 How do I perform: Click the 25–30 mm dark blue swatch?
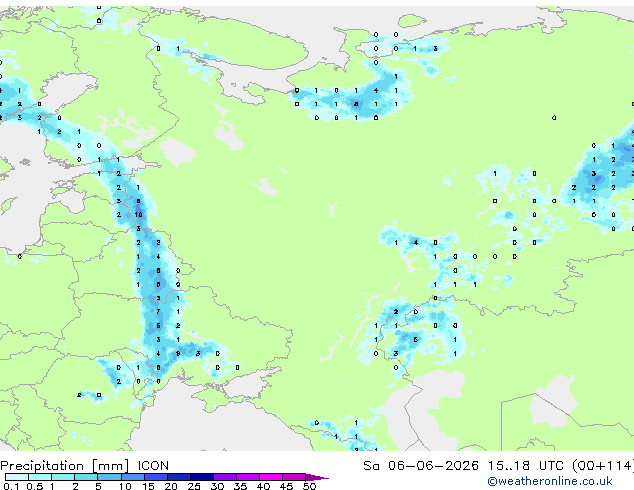point(202,477)
